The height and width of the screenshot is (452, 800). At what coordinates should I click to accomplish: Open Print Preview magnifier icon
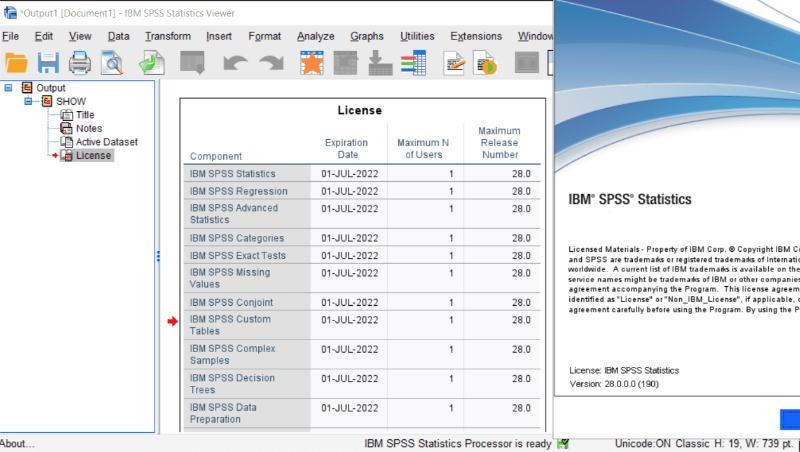click(x=112, y=63)
